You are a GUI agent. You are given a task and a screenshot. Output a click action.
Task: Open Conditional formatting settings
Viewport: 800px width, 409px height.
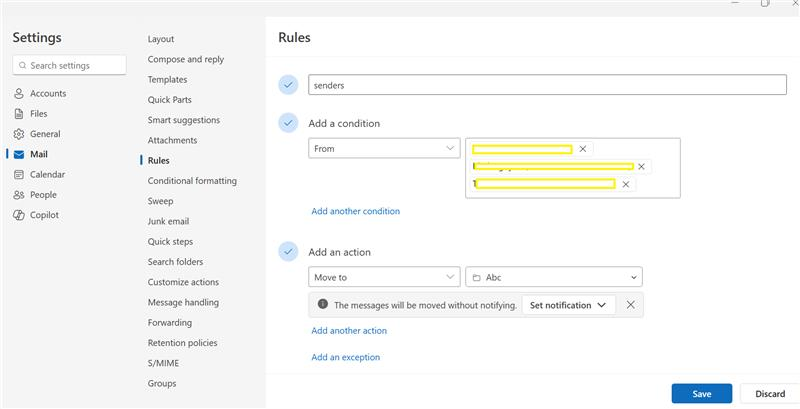coord(192,181)
